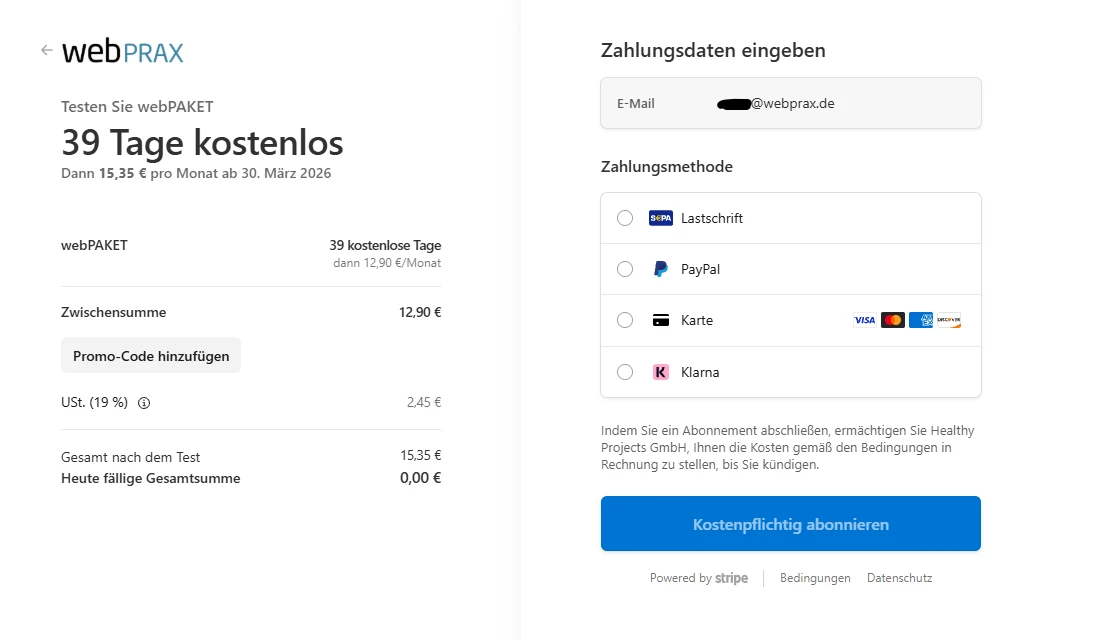The height and width of the screenshot is (640, 1110).
Task: Click the Discover card brand icon
Action: pyautogui.click(x=949, y=321)
